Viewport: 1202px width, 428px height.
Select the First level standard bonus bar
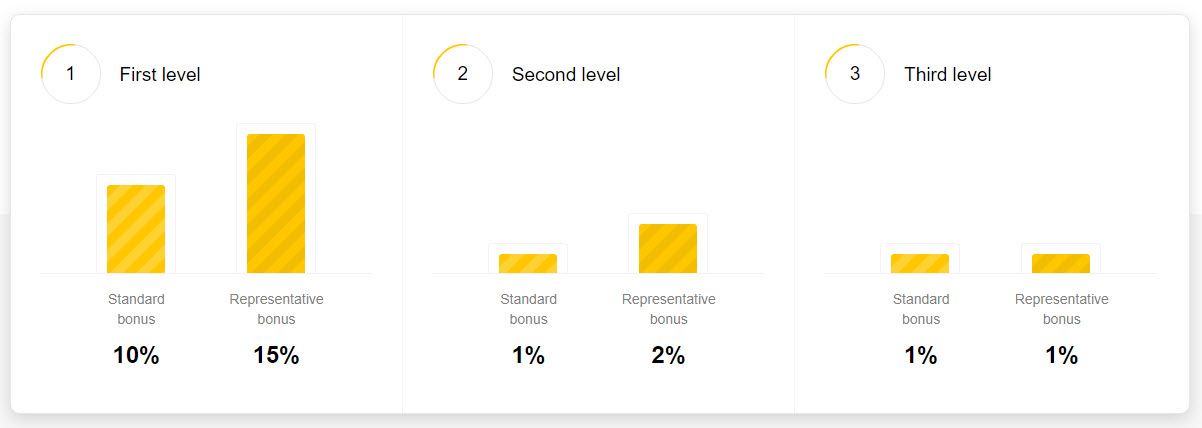[x=136, y=229]
